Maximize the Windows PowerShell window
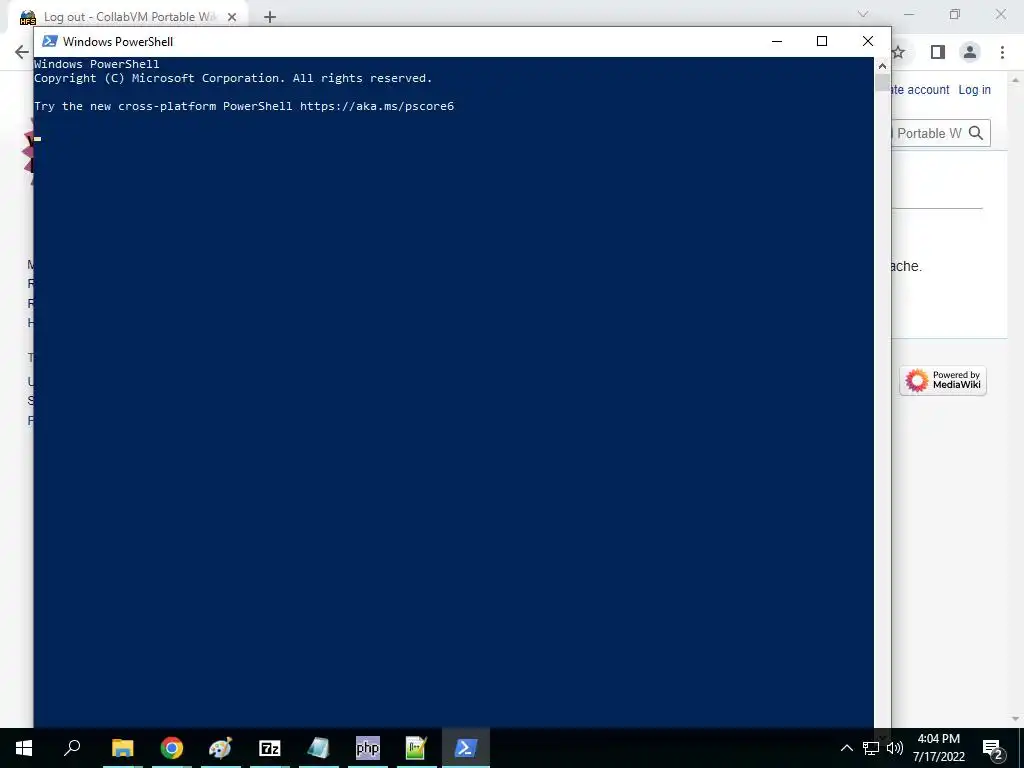Image resolution: width=1024 pixels, height=768 pixels. pos(822,41)
